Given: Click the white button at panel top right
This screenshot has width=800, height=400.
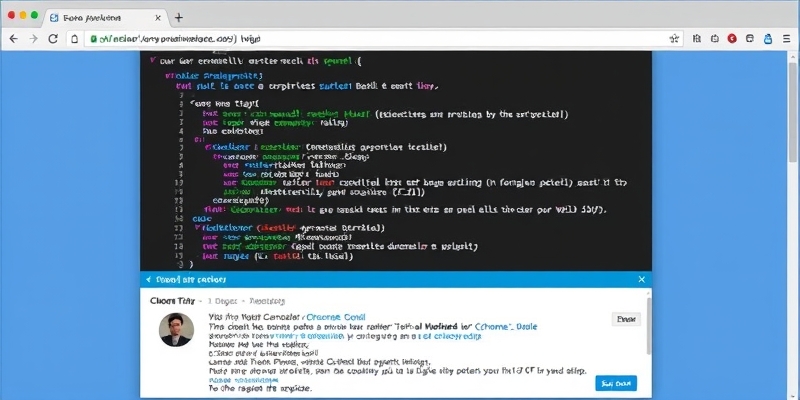Looking at the screenshot, I should point(625,319).
